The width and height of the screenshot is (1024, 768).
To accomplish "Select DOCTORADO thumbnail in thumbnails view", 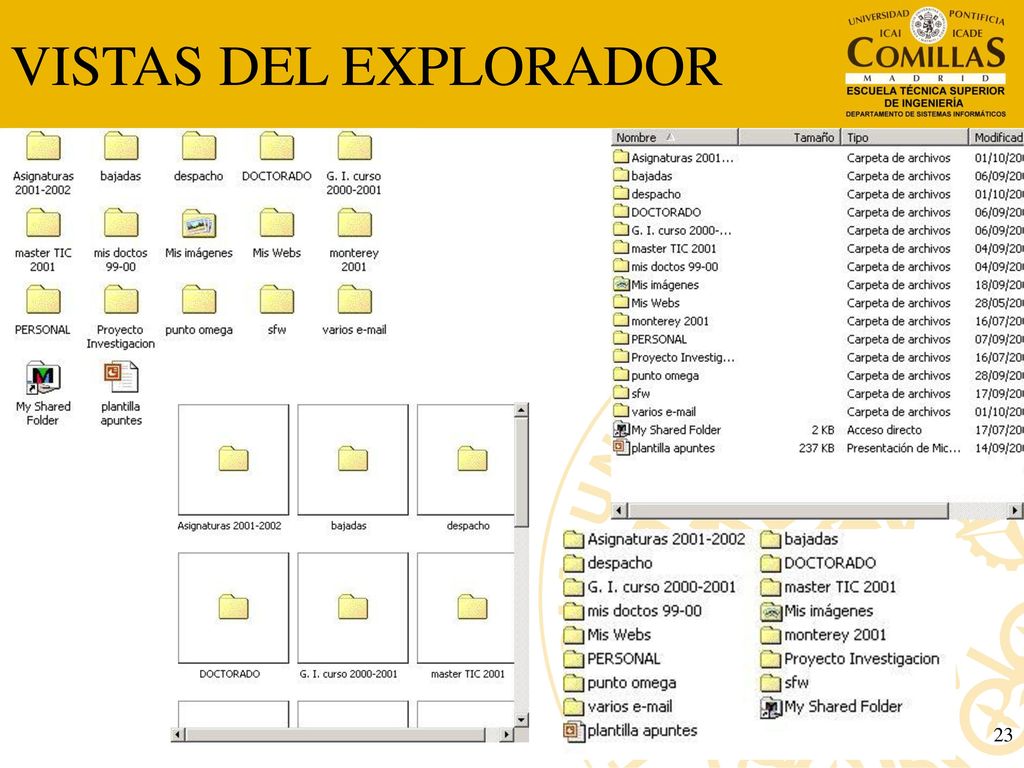I will click(233, 608).
